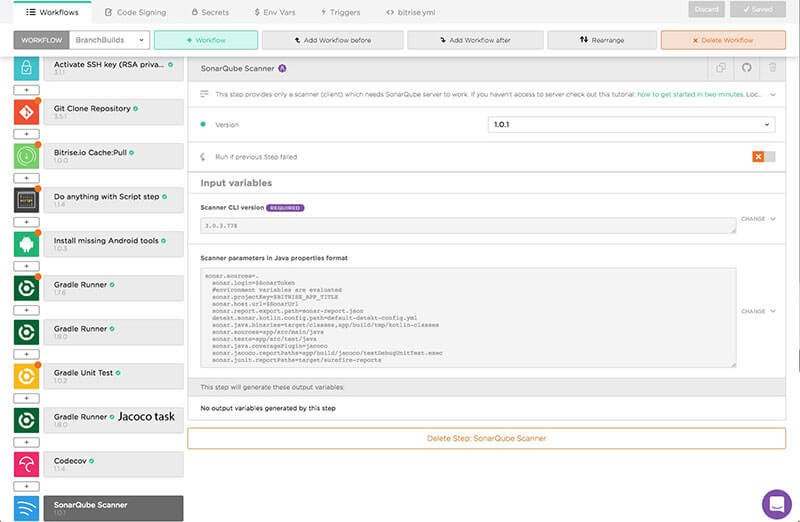Screen dimensions: 800x522
Task: Open the Version 1.0.1 dropdown
Action: (631, 125)
